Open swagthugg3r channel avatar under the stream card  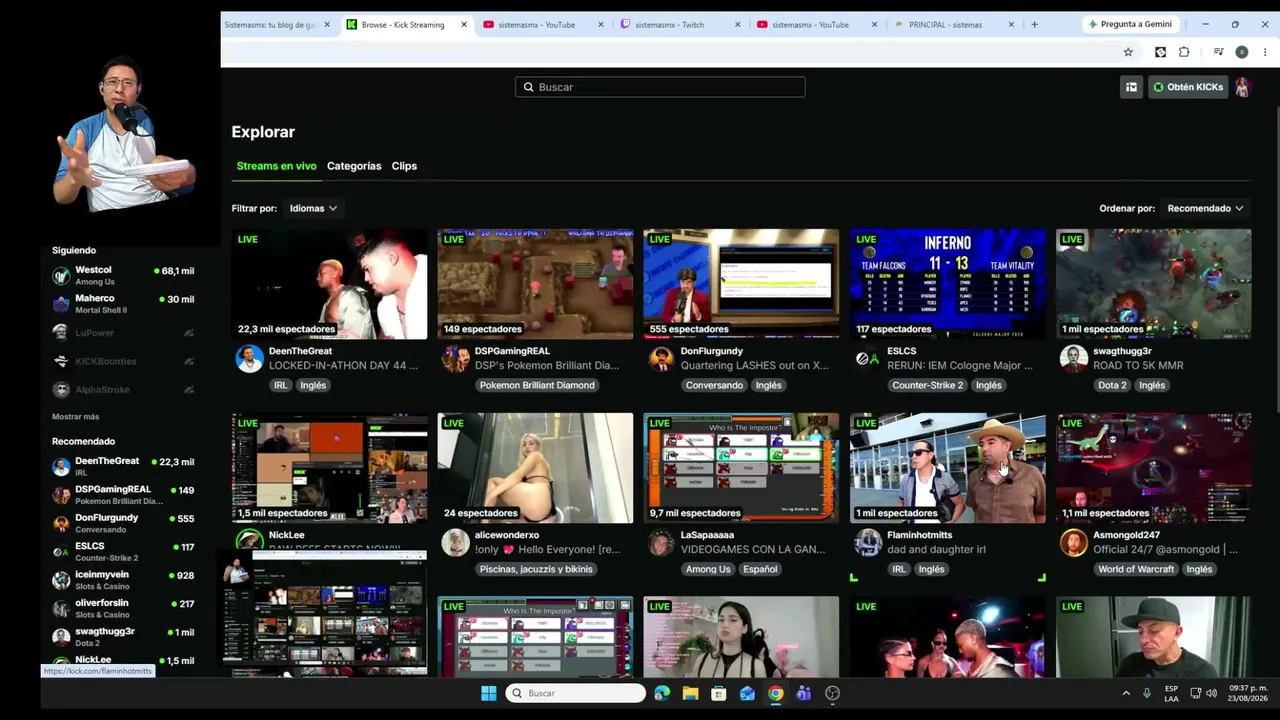coord(1073,359)
